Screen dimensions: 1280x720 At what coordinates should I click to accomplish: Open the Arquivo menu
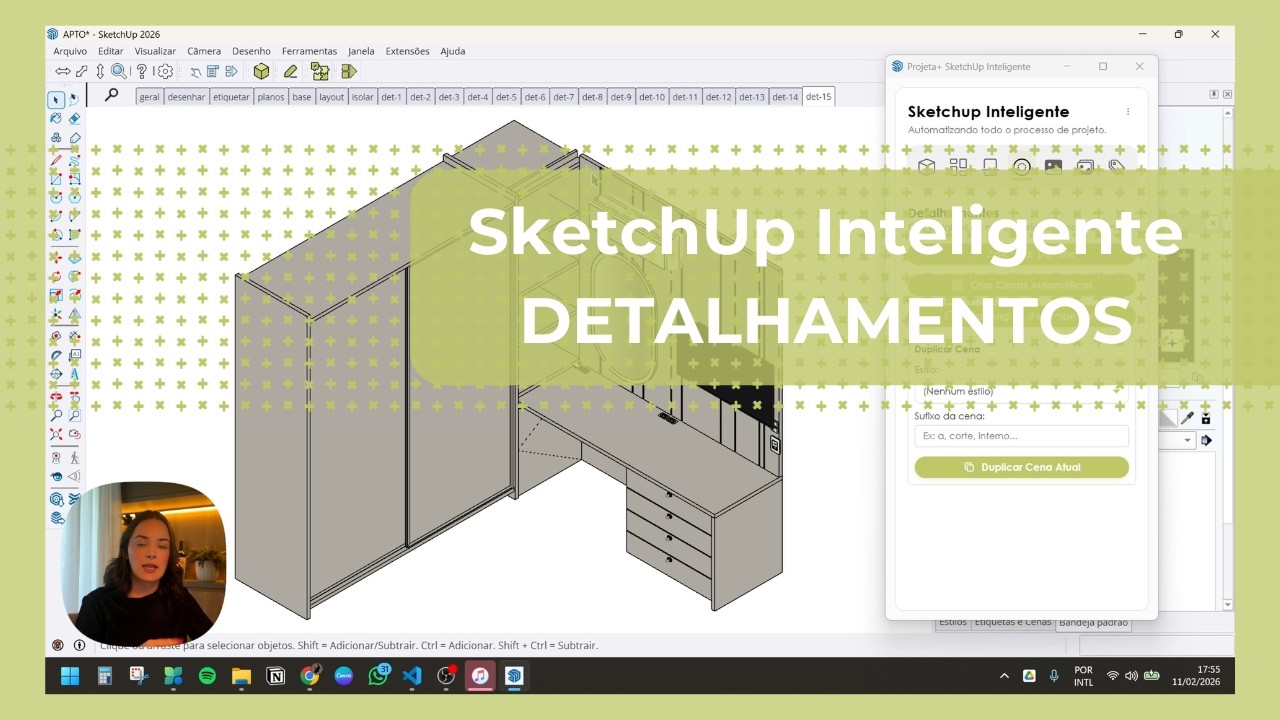(x=70, y=51)
